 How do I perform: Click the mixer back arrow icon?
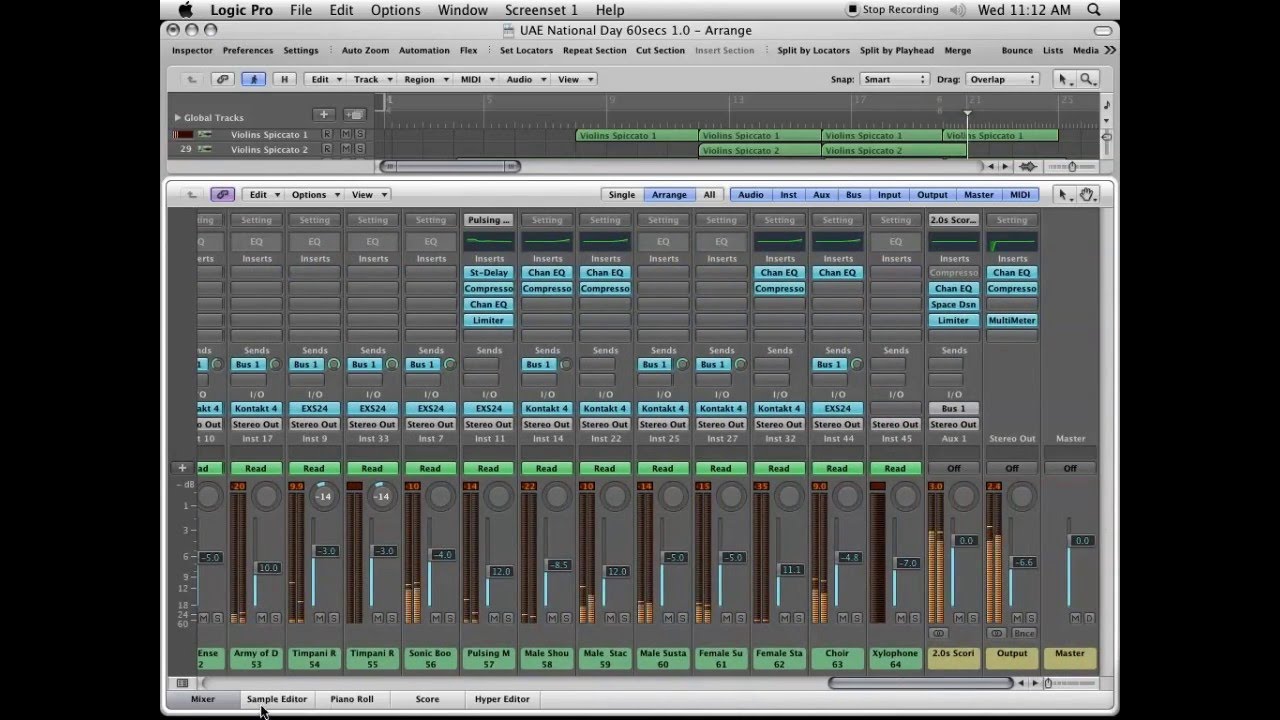(191, 194)
